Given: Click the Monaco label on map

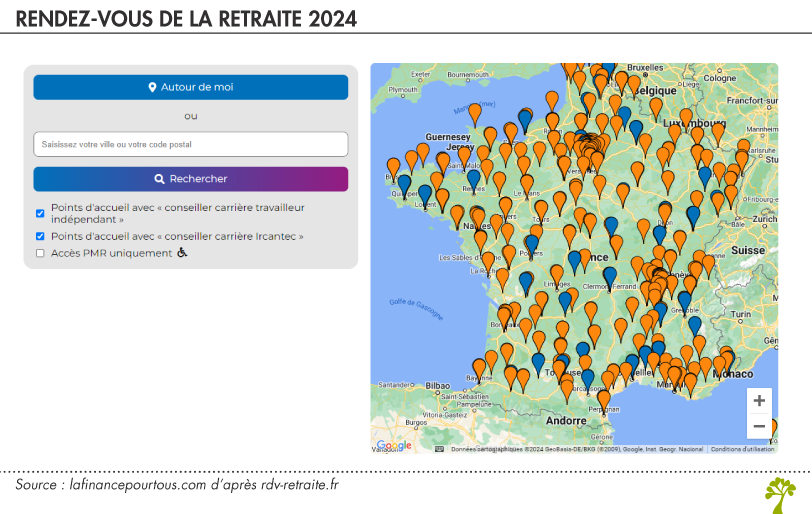Looking at the screenshot, I should click(733, 374).
